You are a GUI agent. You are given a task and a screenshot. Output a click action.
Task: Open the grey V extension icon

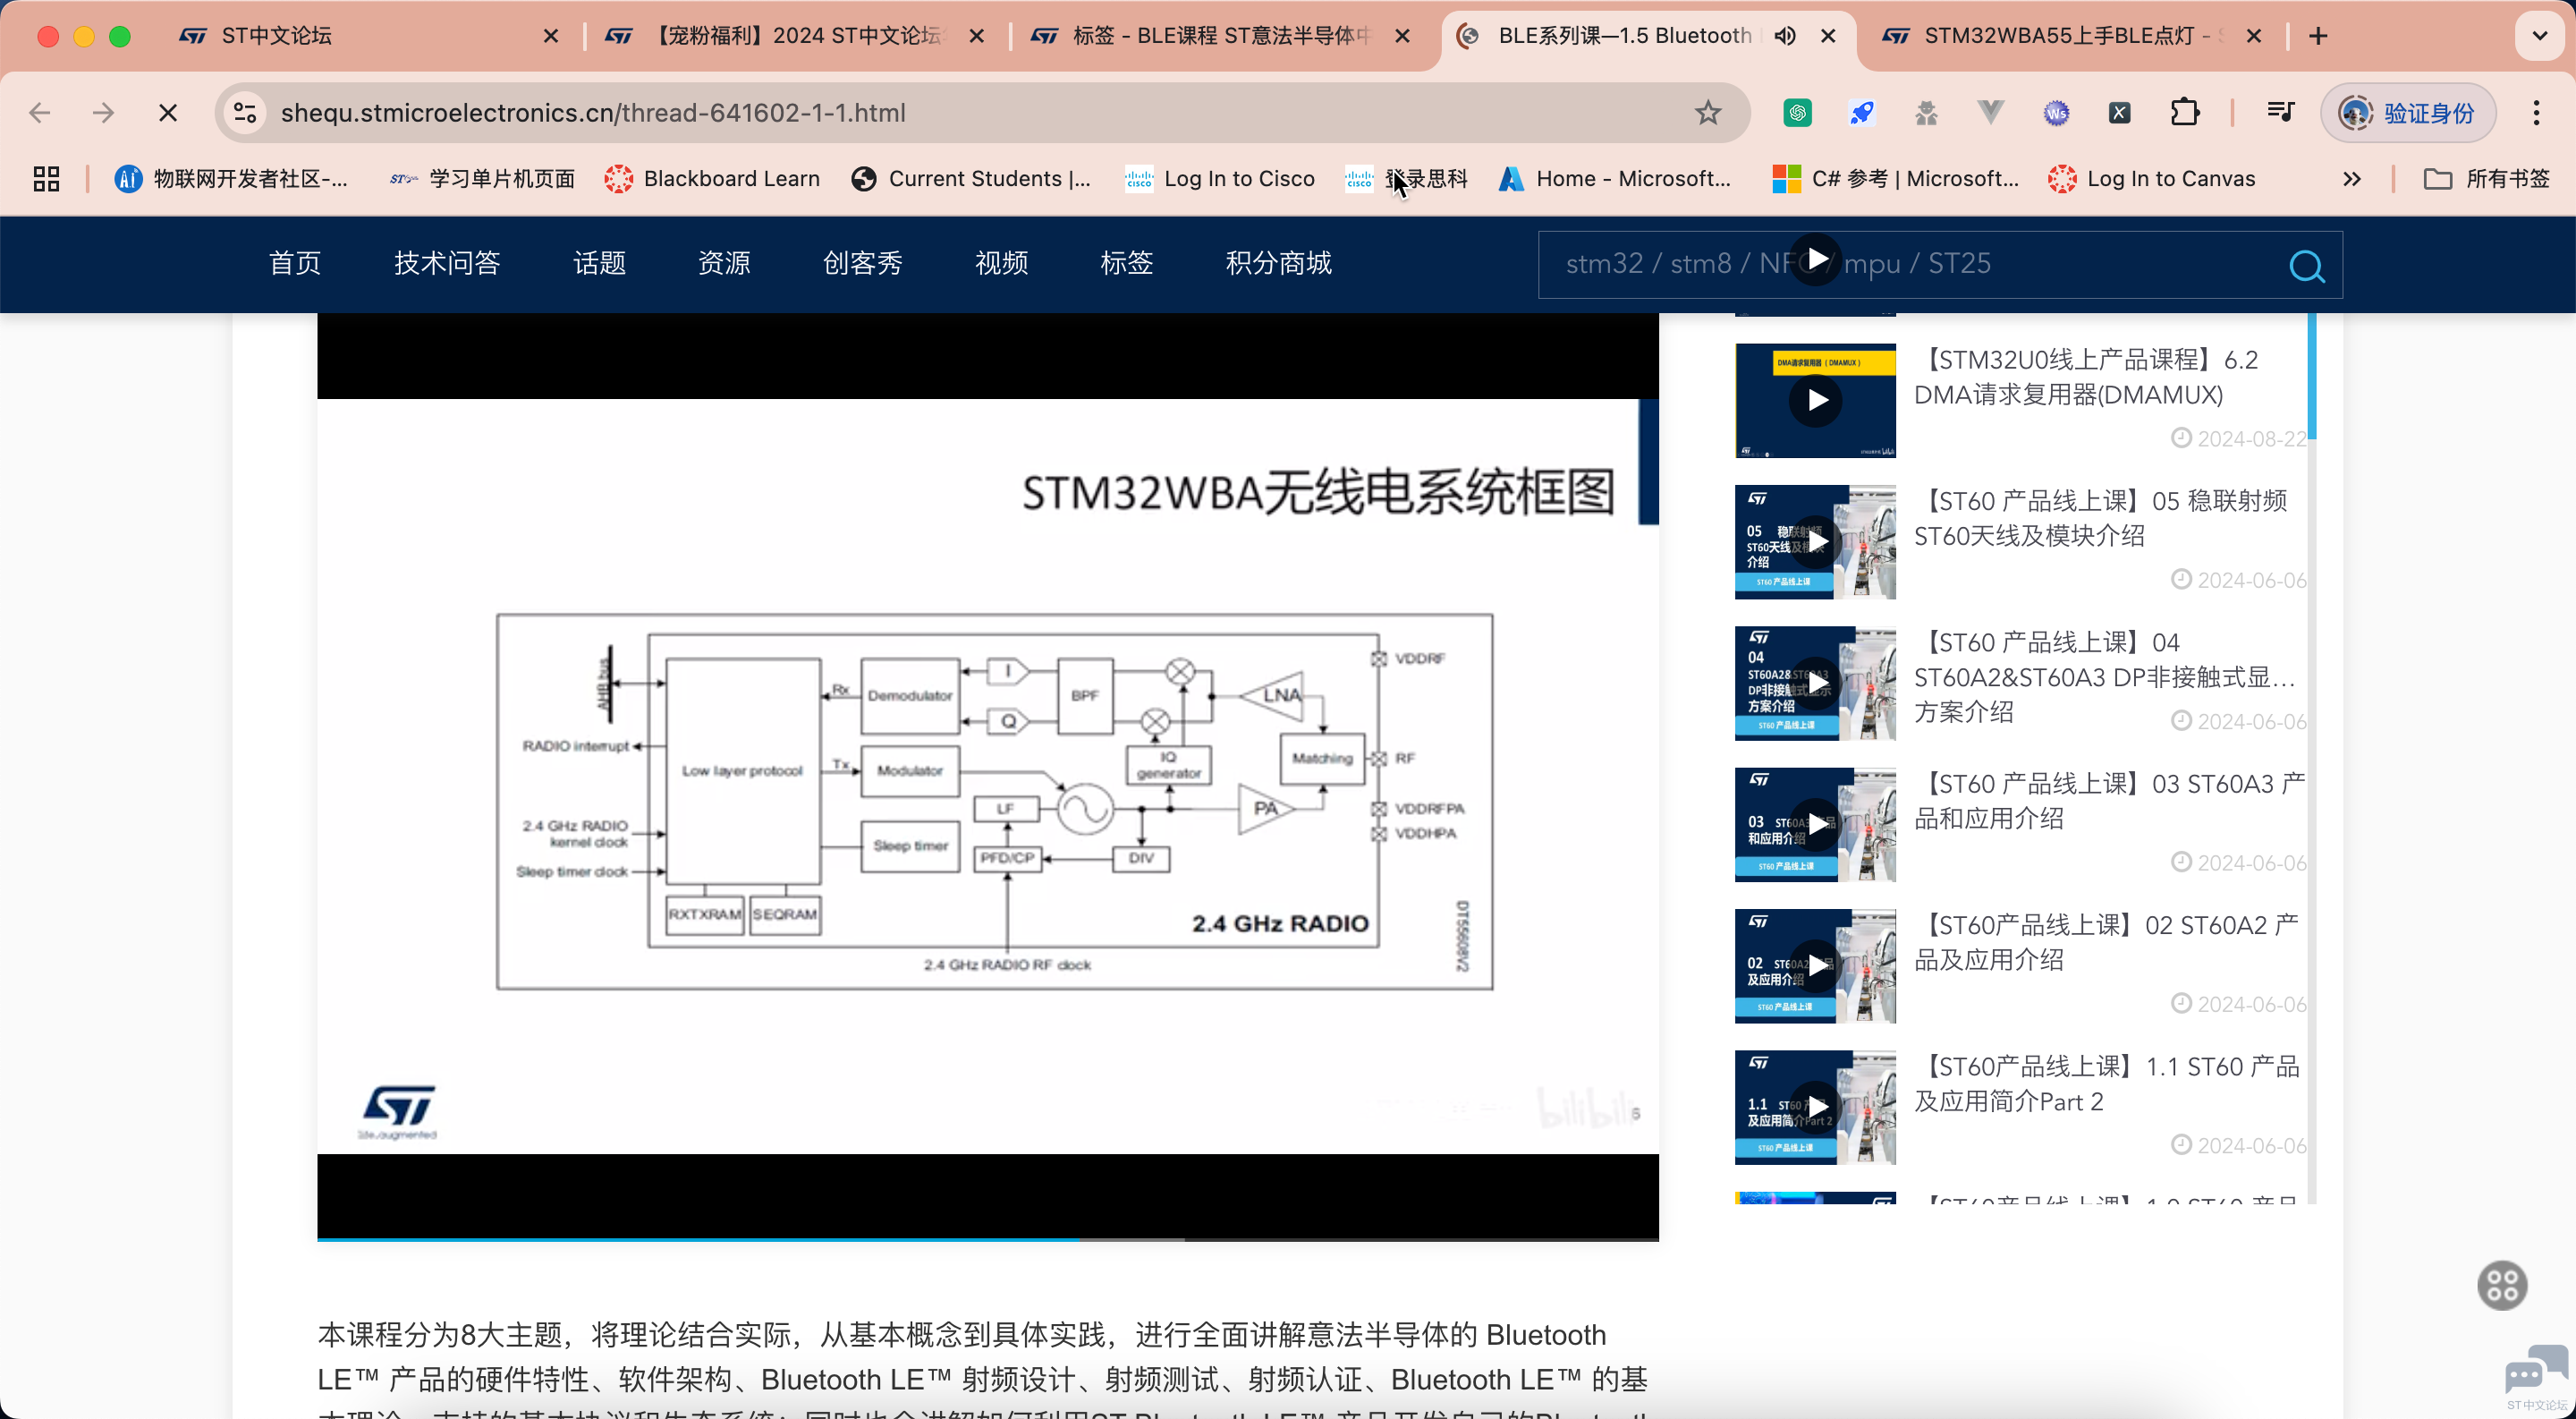(x=1991, y=113)
